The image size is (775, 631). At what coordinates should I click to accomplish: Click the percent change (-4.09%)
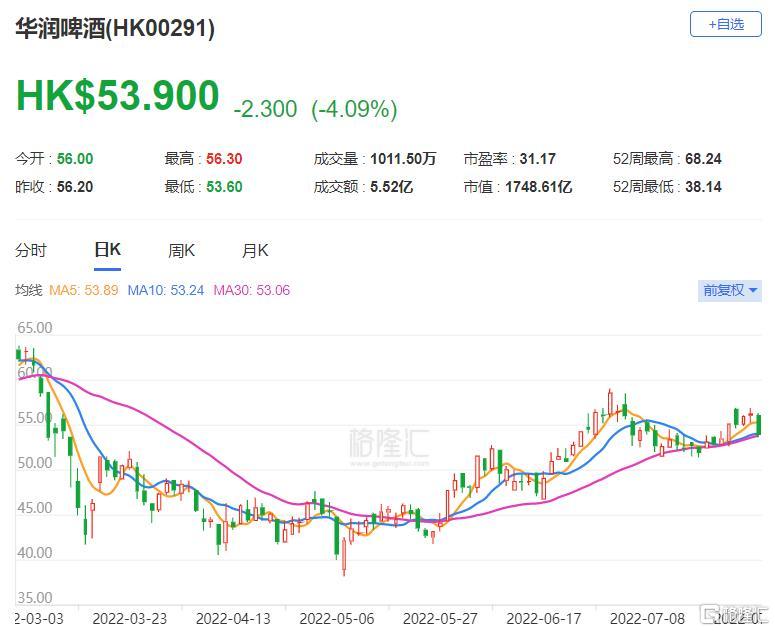354,109
